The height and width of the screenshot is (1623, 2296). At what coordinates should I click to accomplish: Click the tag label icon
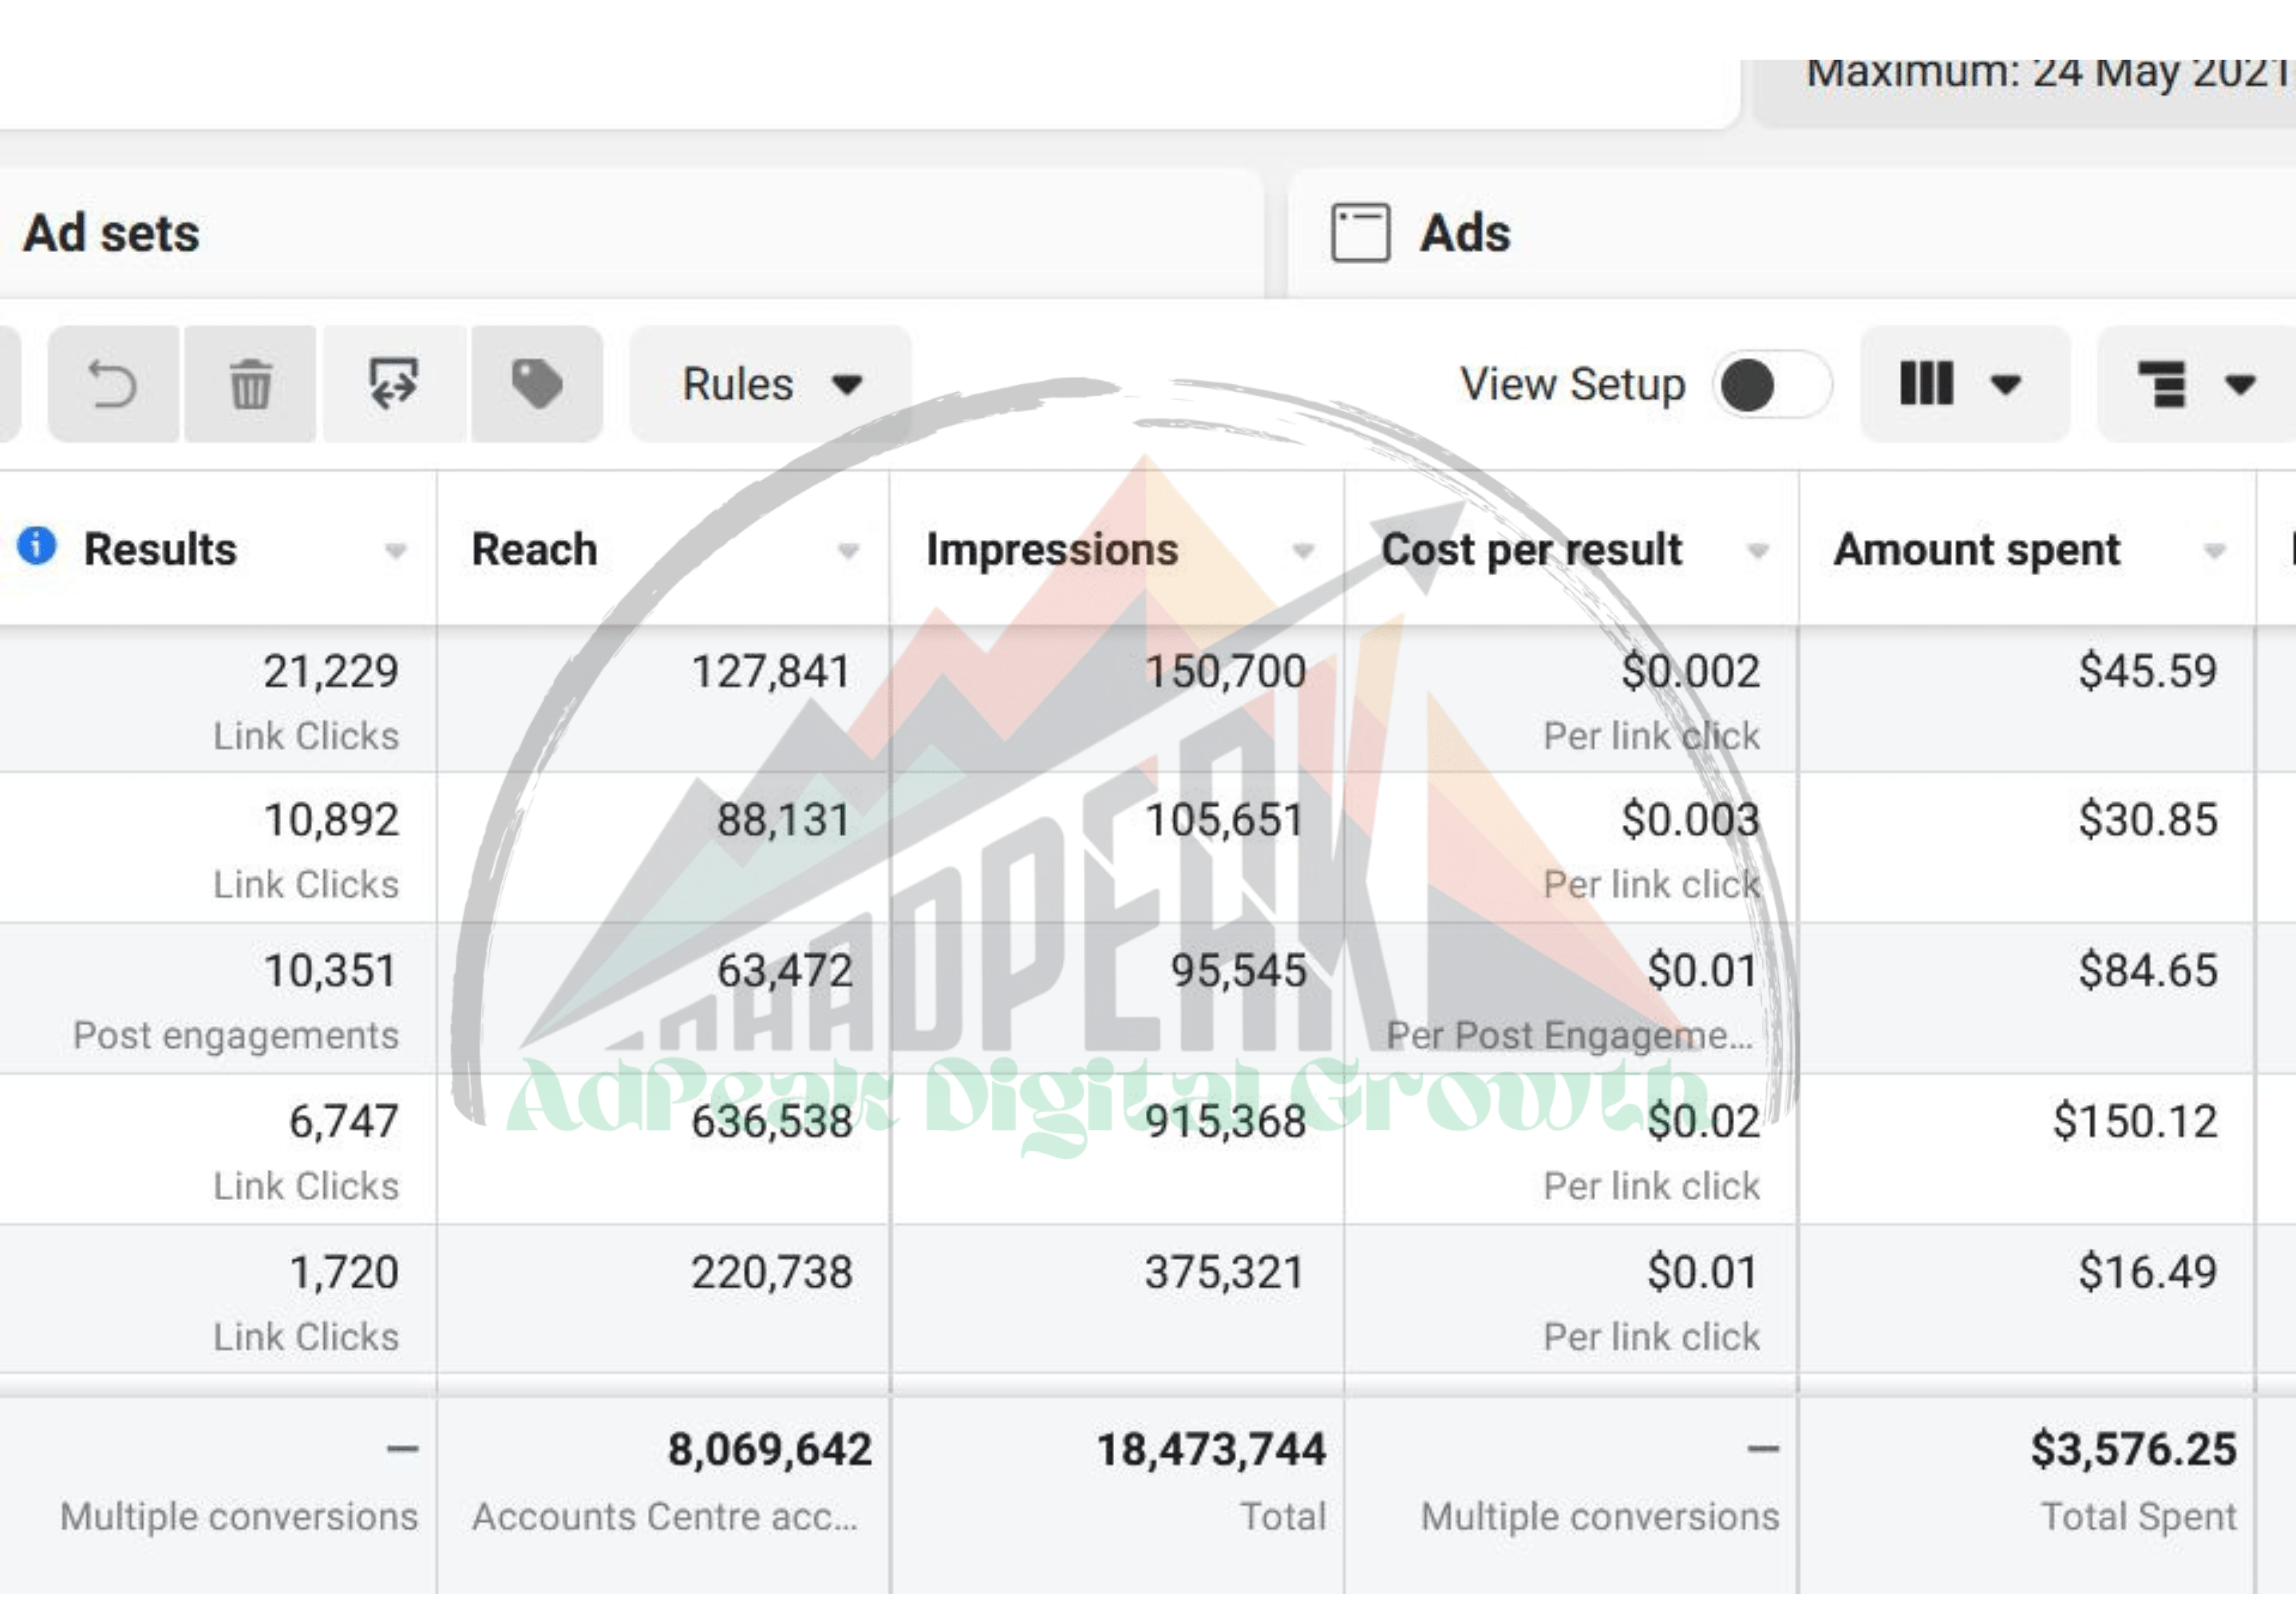tap(537, 384)
